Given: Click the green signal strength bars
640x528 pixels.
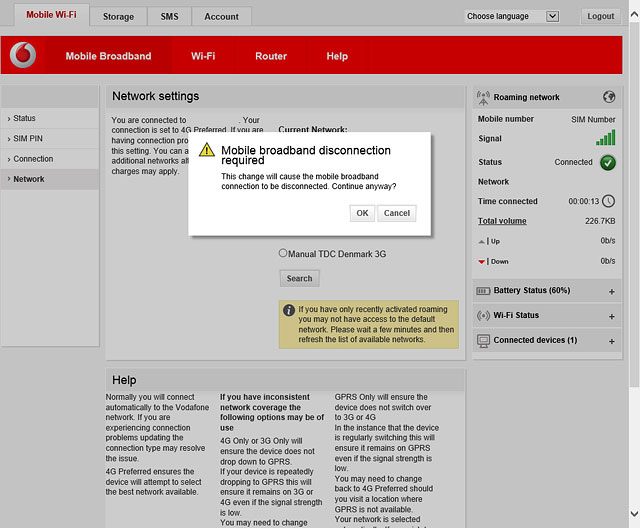Looking at the screenshot, I should tap(606, 138).
